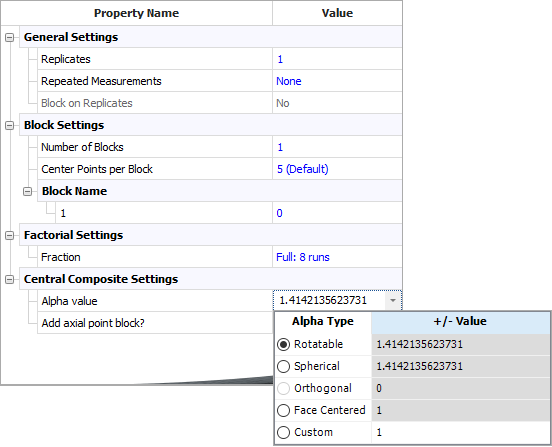Collapse the Block Name subsection
The width and height of the screenshot is (552, 447).
(27, 191)
